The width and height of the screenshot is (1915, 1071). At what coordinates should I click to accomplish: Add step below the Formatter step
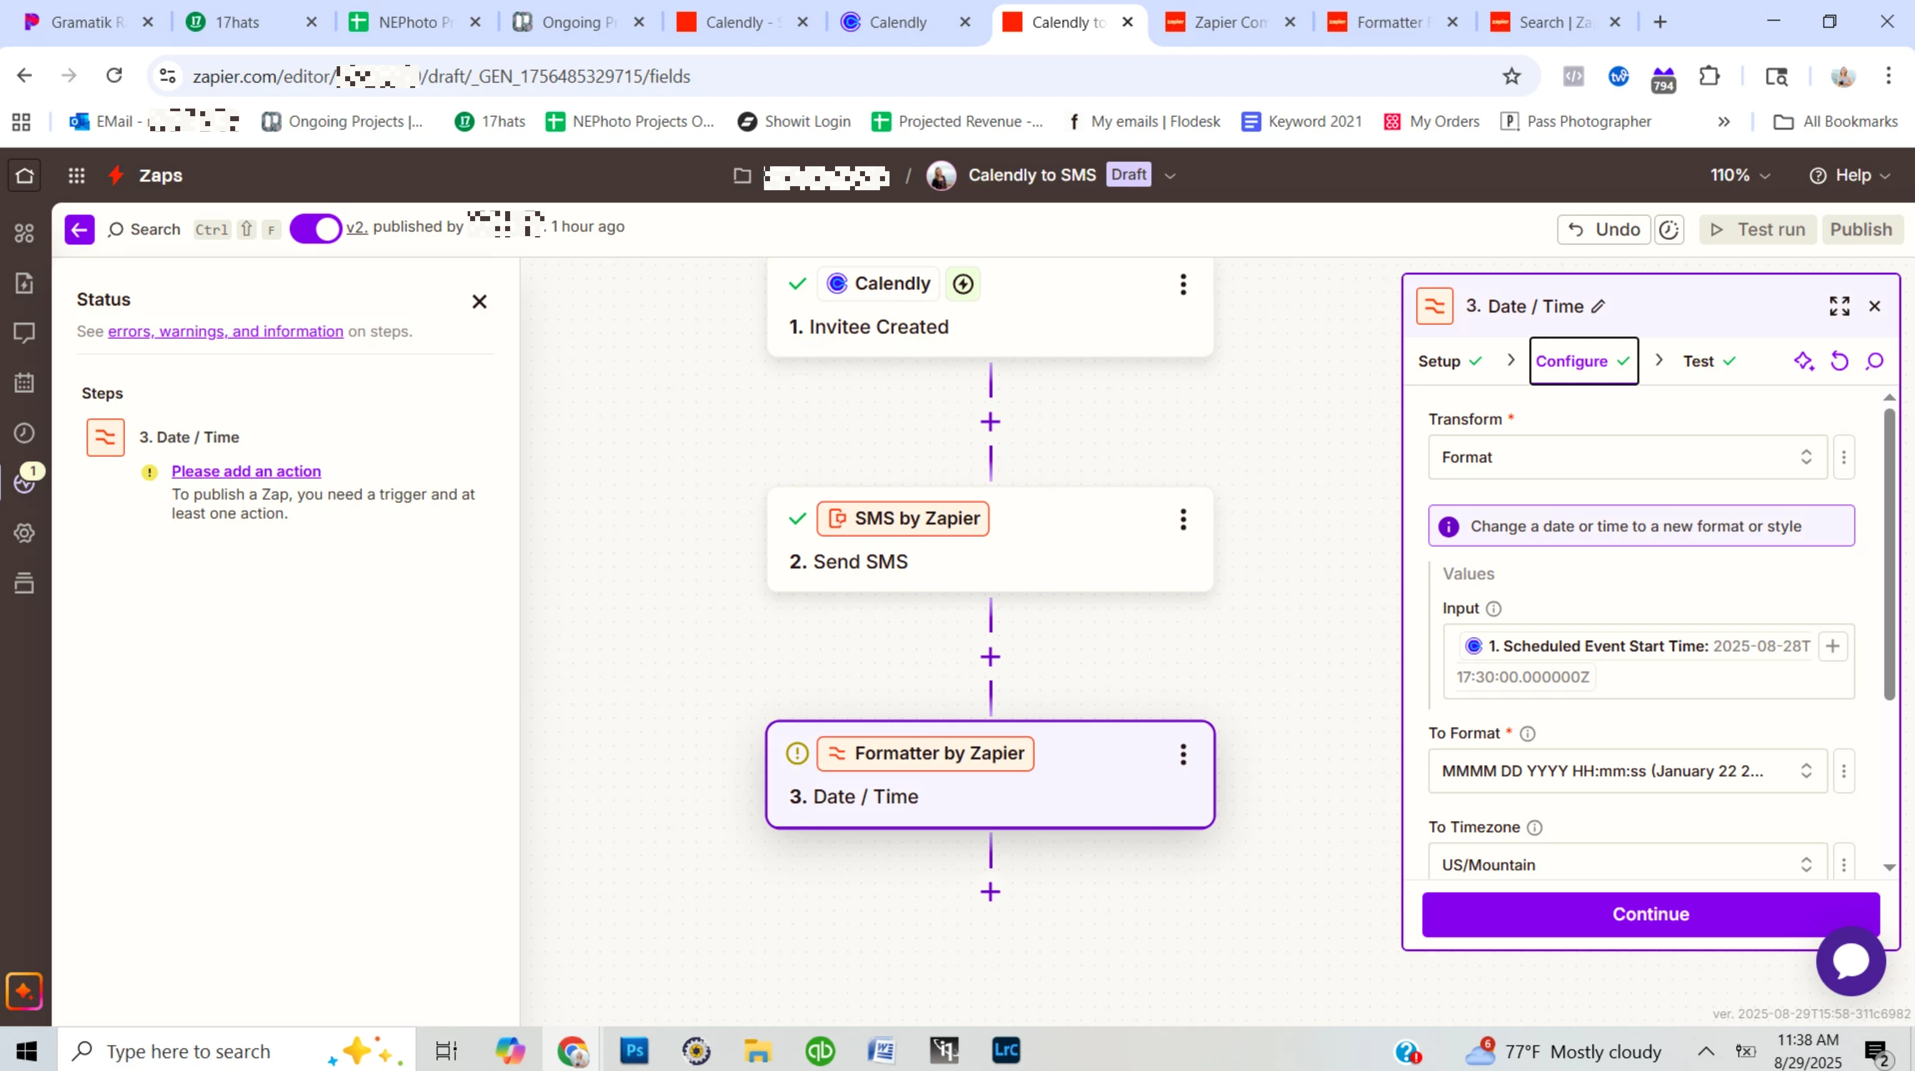coord(990,892)
